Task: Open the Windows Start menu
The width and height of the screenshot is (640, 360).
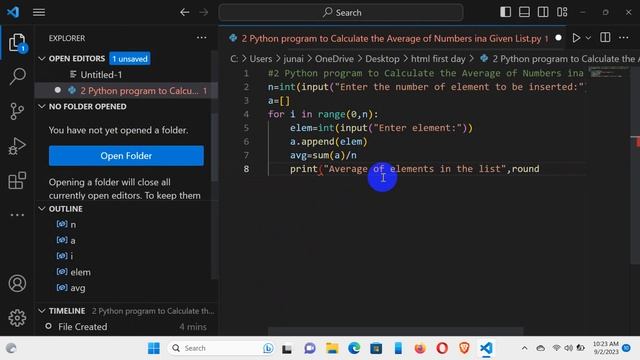Action: [154, 348]
